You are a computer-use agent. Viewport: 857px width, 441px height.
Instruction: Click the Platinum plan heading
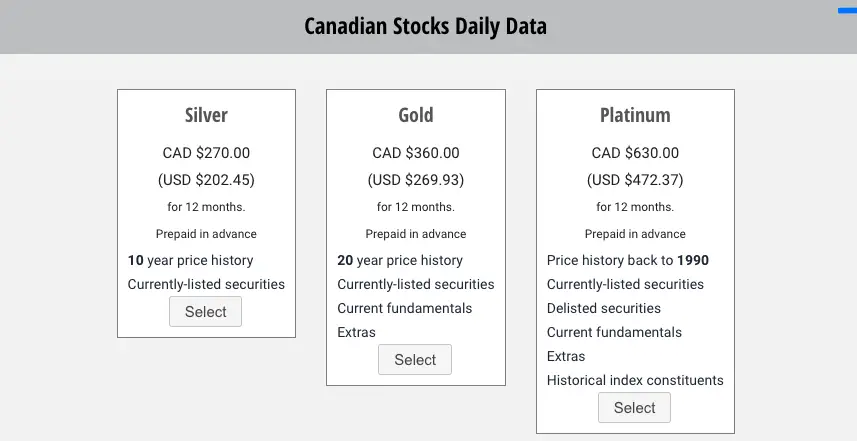635,115
